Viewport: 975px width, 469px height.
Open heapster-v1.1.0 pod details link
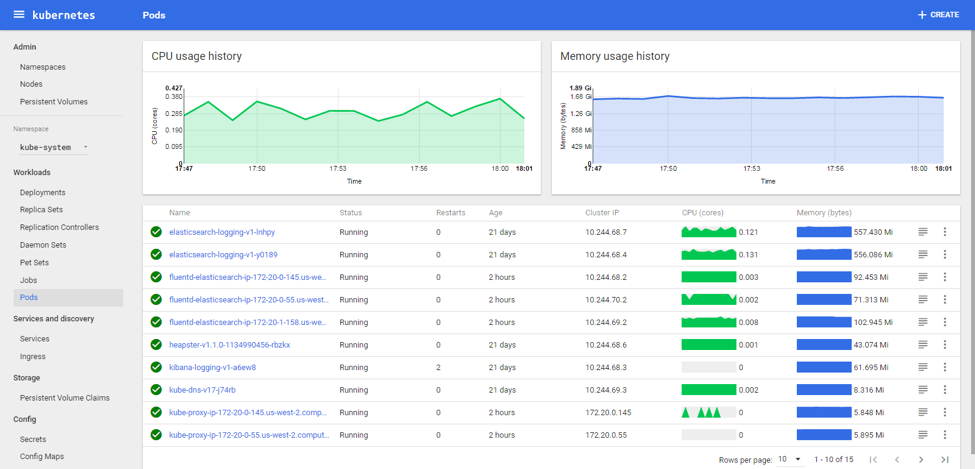[229, 345]
